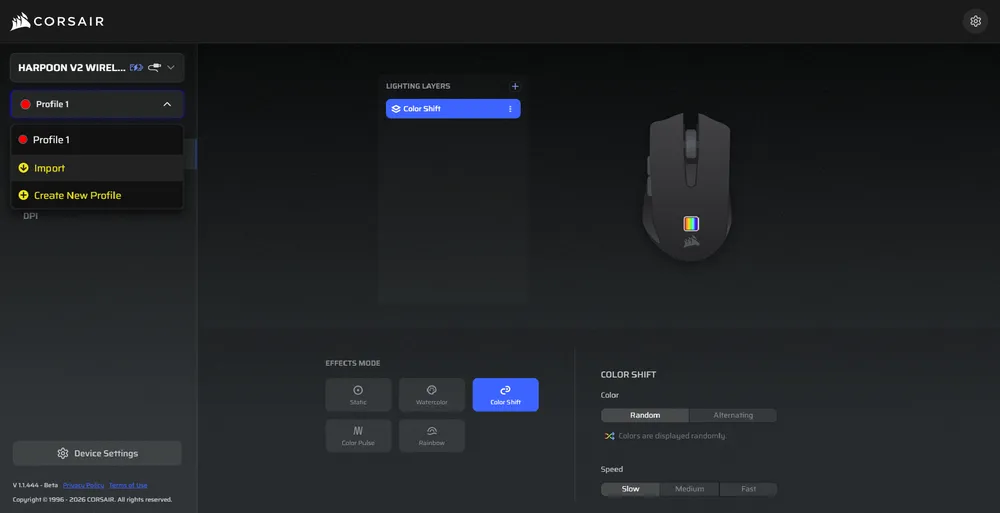1000x513 pixels.
Task: Open the Terms of Use link
Action: pos(128,486)
